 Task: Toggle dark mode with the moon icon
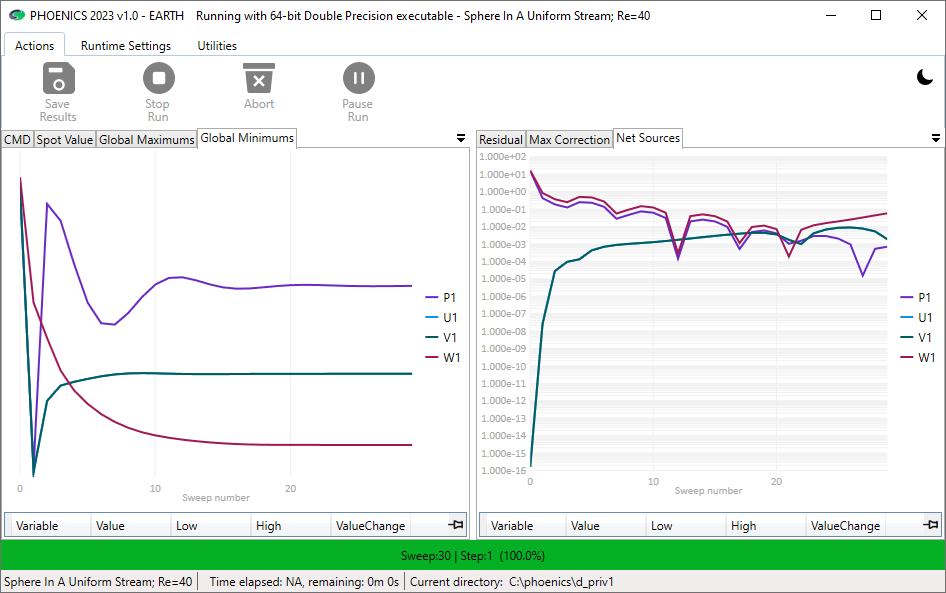tap(924, 77)
